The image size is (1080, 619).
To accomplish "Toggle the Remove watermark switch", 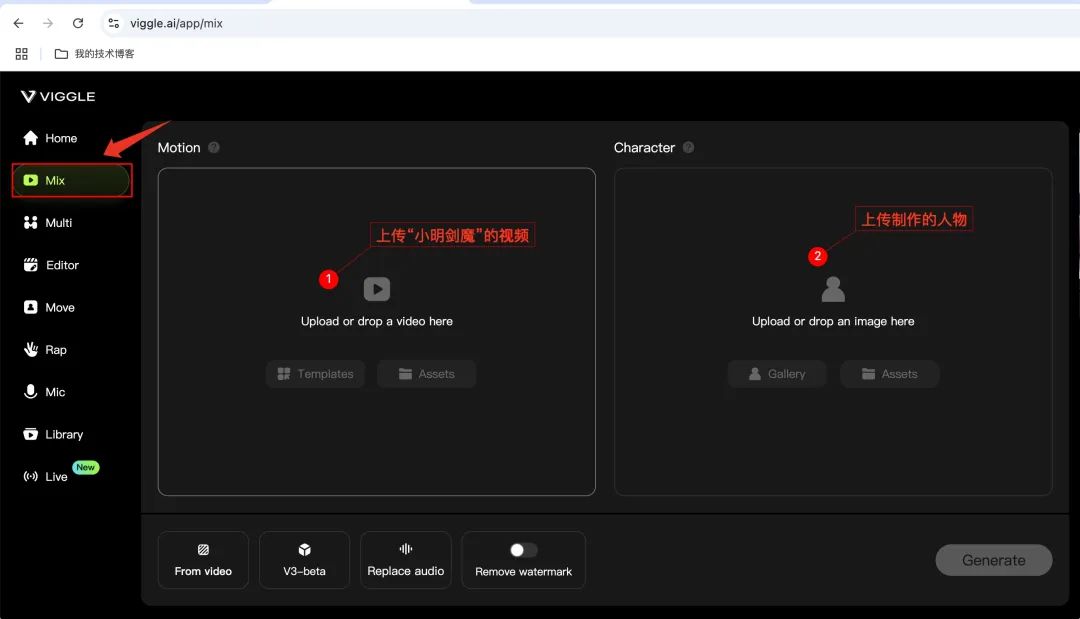I will pos(523,550).
